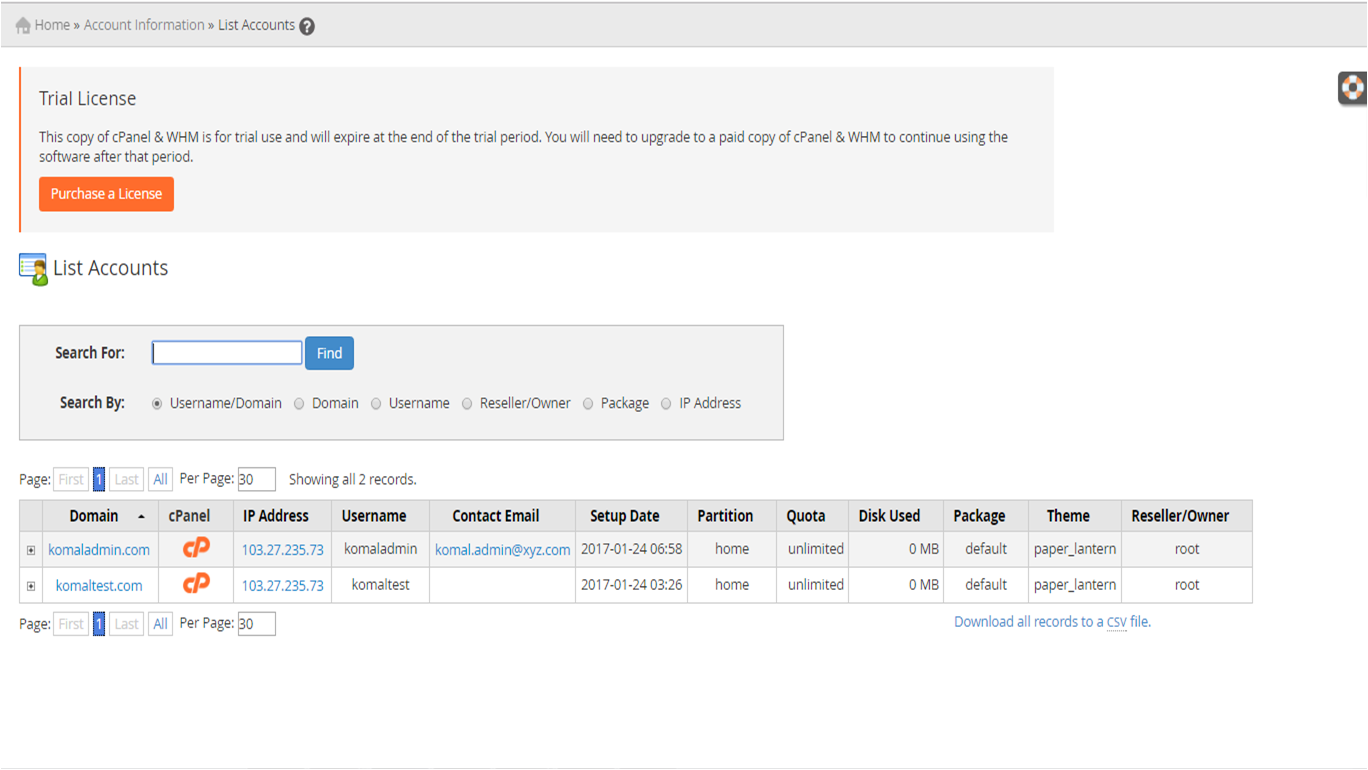Viewport: 1368px width, 770px height.
Task: Choose Reseller/Owner search option
Action: tap(467, 404)
